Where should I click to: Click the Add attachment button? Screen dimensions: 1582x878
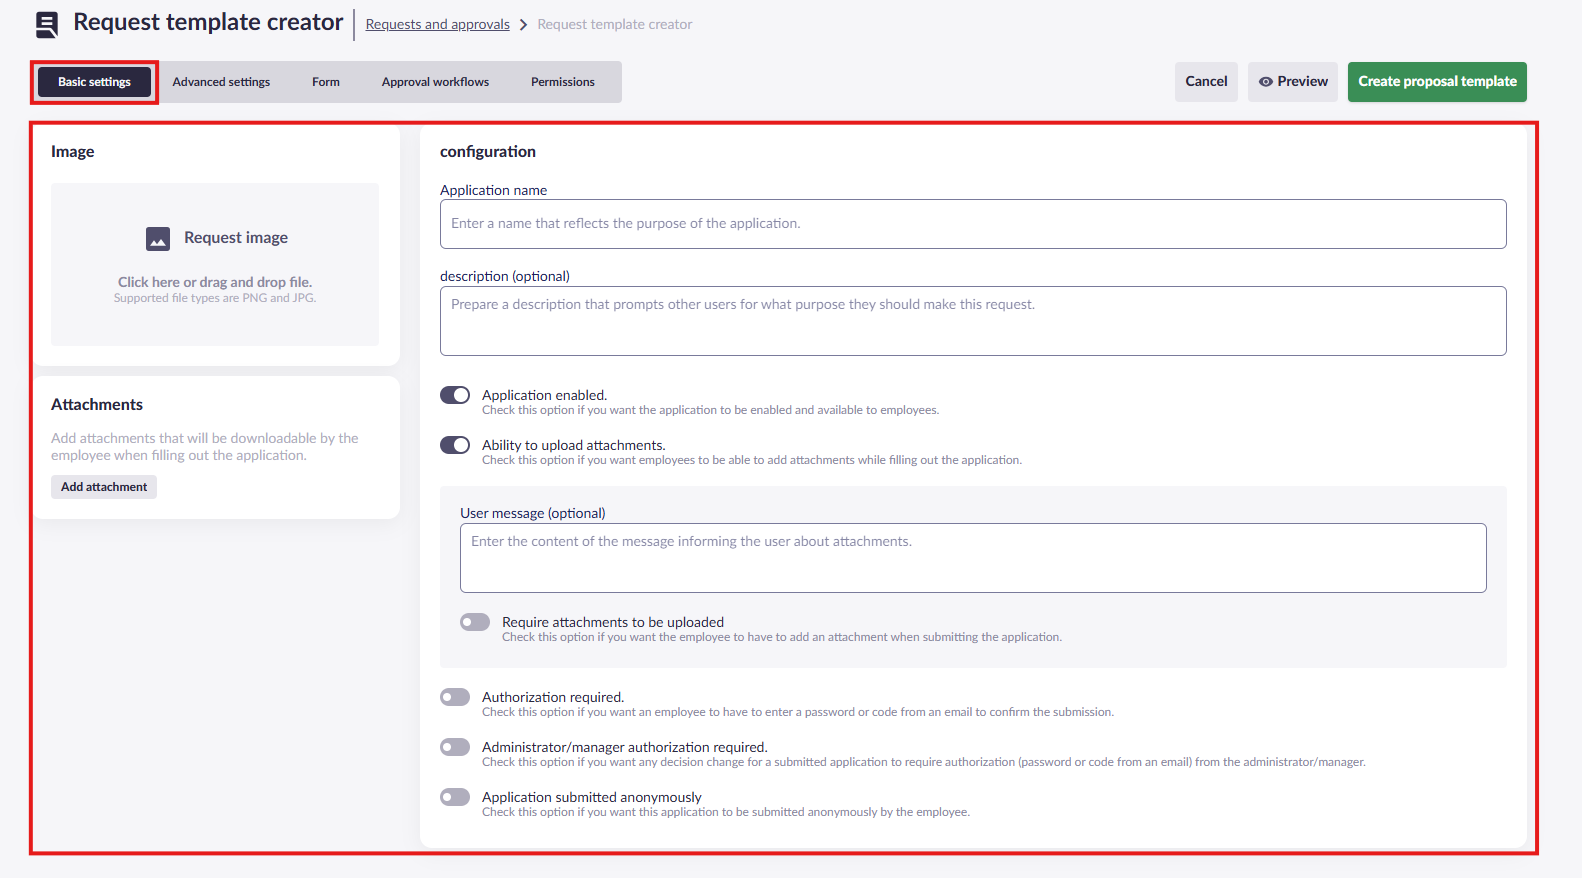(x=104, y=487)
